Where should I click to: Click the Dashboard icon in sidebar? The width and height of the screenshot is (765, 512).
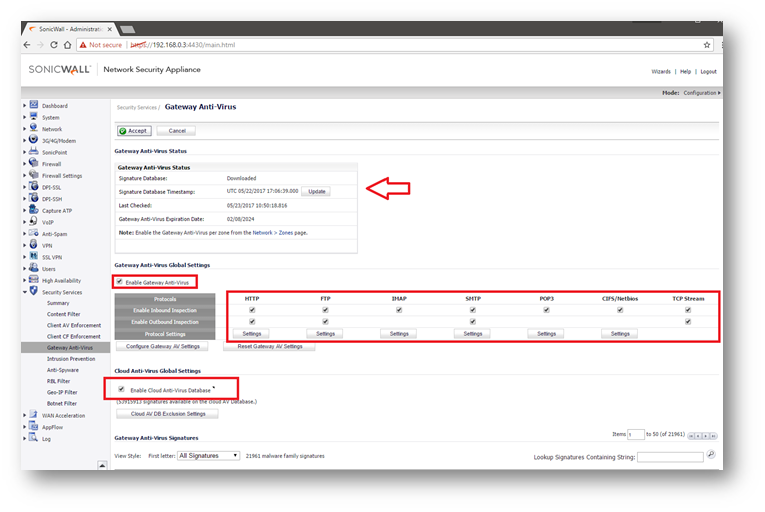[x=34, y=104]
